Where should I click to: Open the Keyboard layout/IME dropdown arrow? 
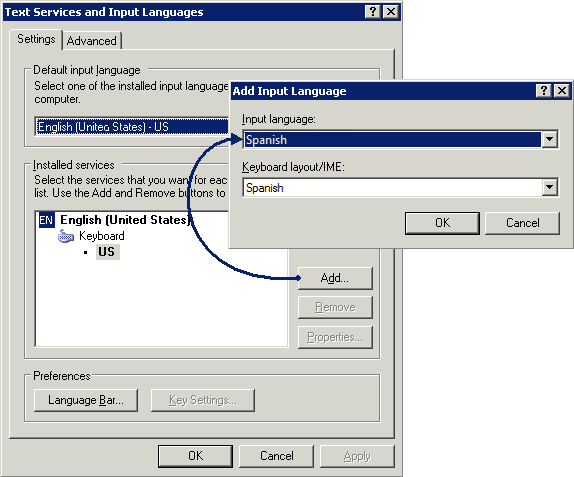click(x=549, y=187)
